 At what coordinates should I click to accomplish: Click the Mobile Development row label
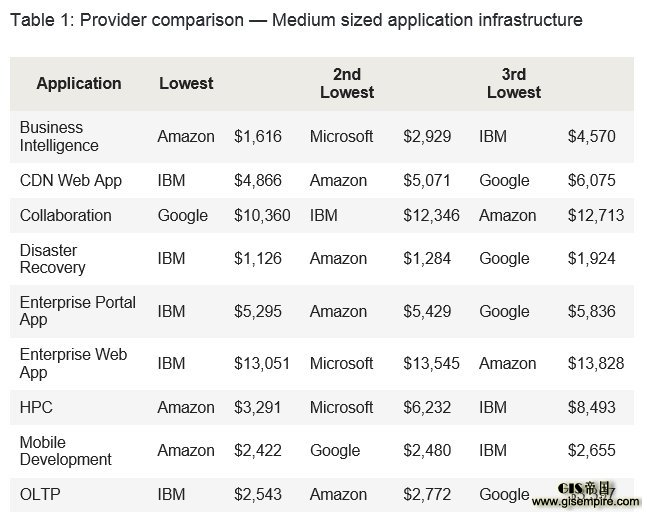pos(66,451)
